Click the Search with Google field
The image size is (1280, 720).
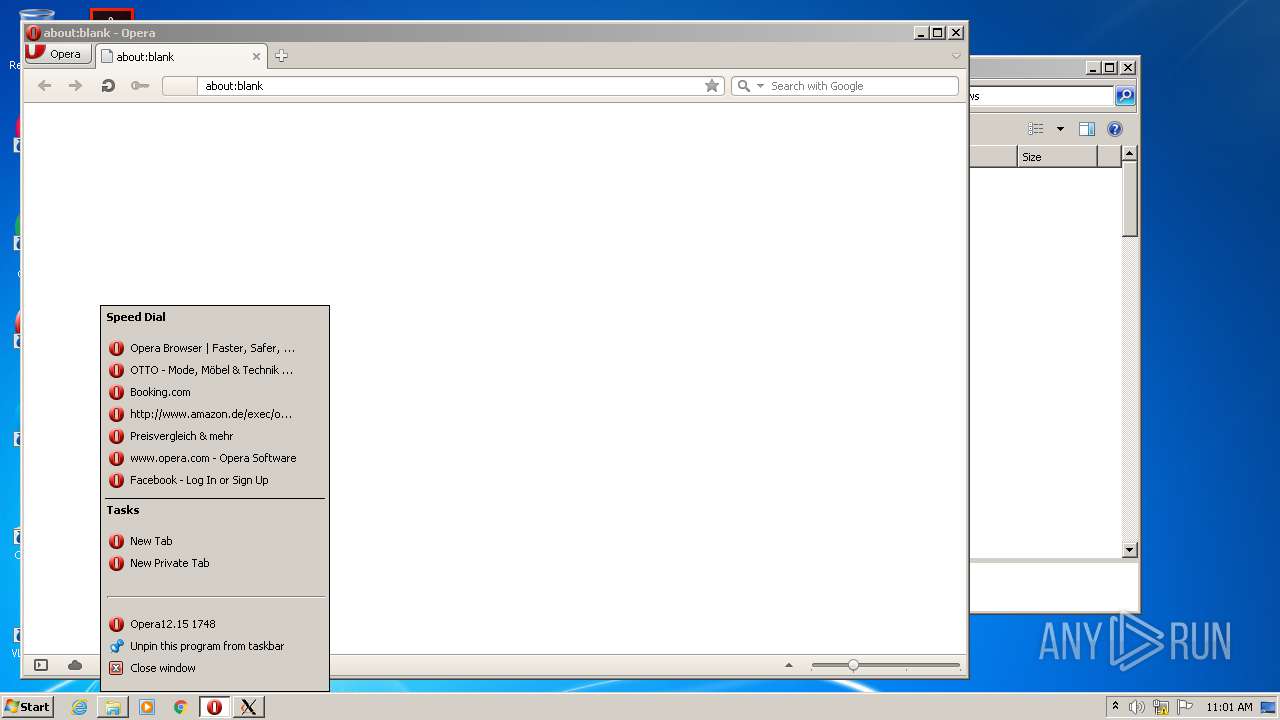[x=862, y=86]
